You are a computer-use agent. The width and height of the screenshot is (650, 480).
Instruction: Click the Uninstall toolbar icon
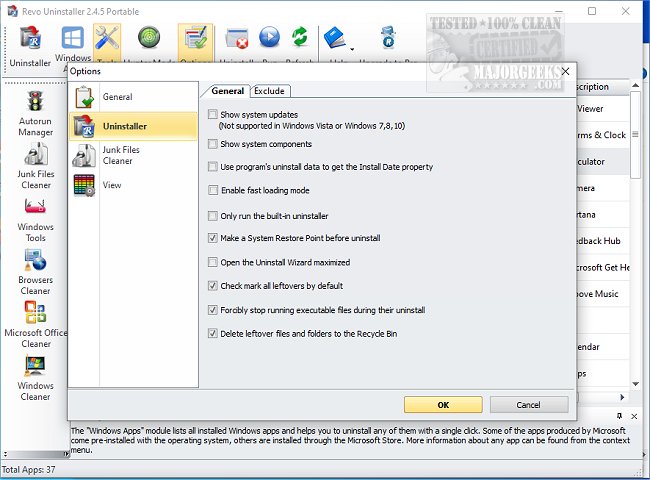[x=237, y=39]
